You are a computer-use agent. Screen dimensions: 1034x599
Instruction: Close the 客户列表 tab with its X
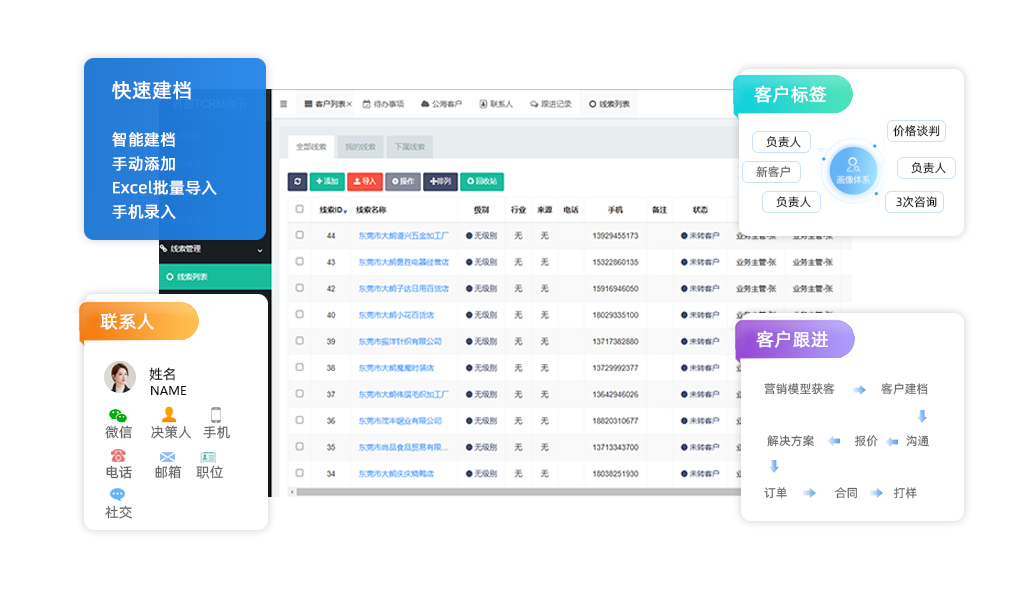pyautogui.click(x=349, y=104)
